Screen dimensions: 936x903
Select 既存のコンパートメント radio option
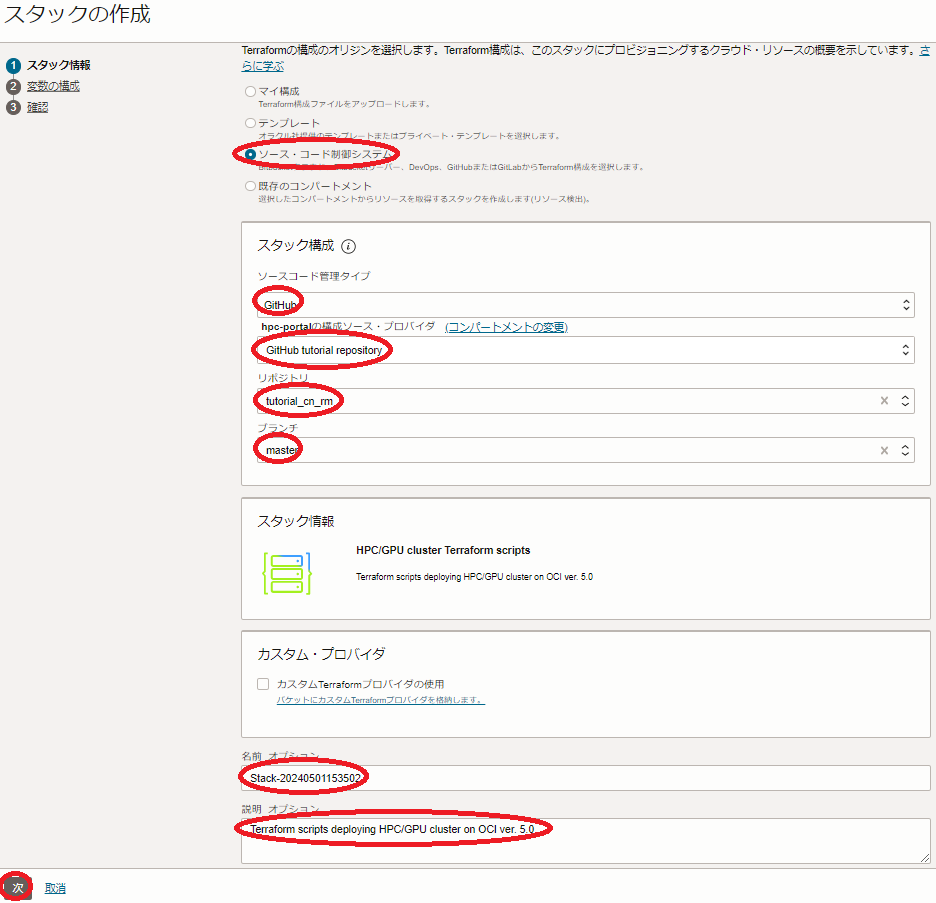tap(250, 186)
